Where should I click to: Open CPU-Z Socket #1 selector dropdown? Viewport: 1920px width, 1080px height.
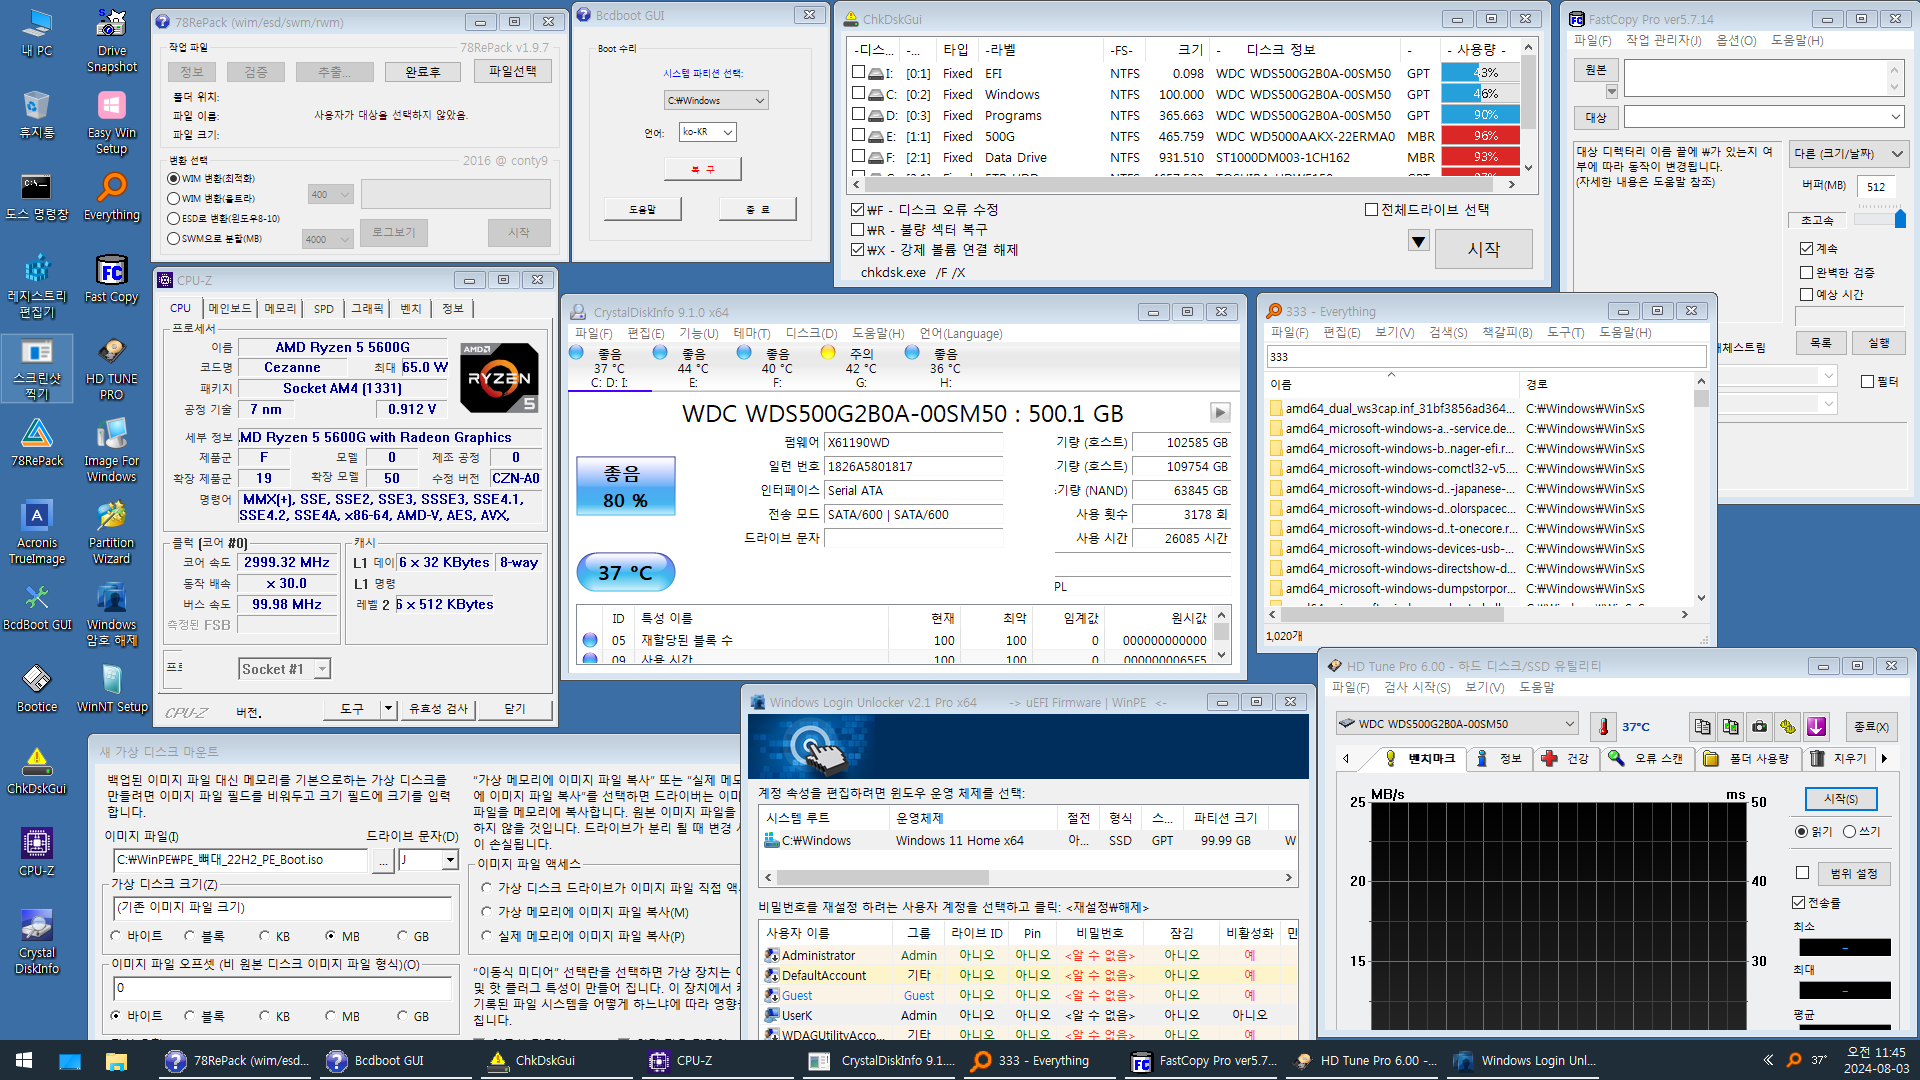click(x=285, y=669)
